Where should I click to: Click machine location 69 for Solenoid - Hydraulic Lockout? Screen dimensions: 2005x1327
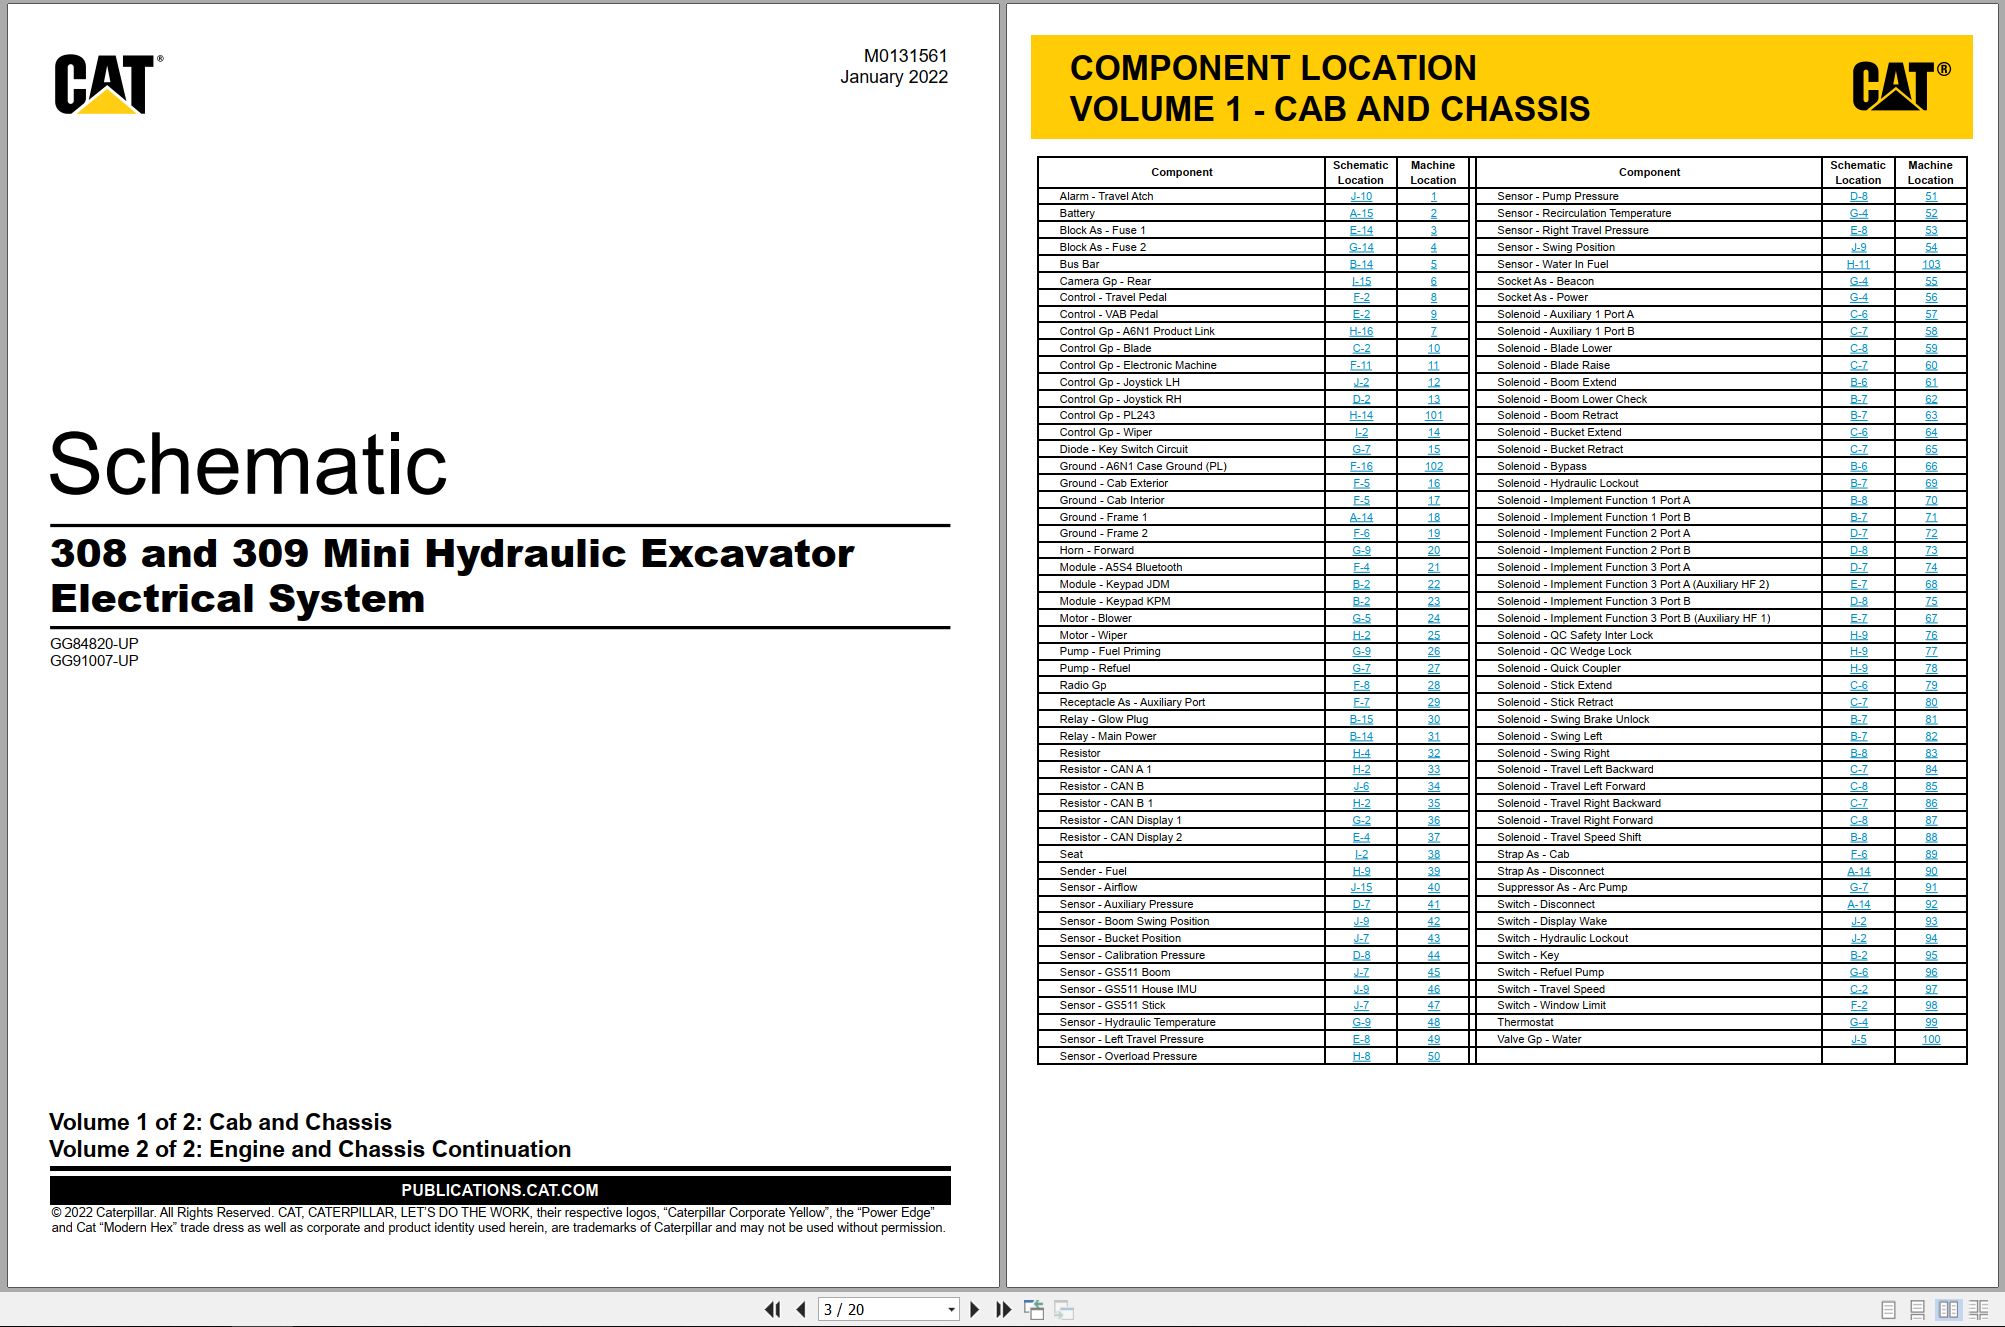click(x=1931, y=483)
